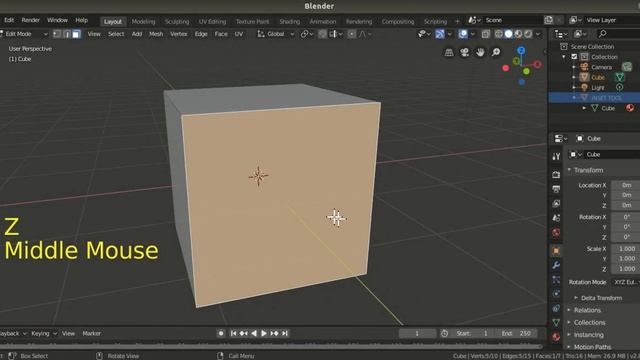Click the red X axis gizmo

538,64
